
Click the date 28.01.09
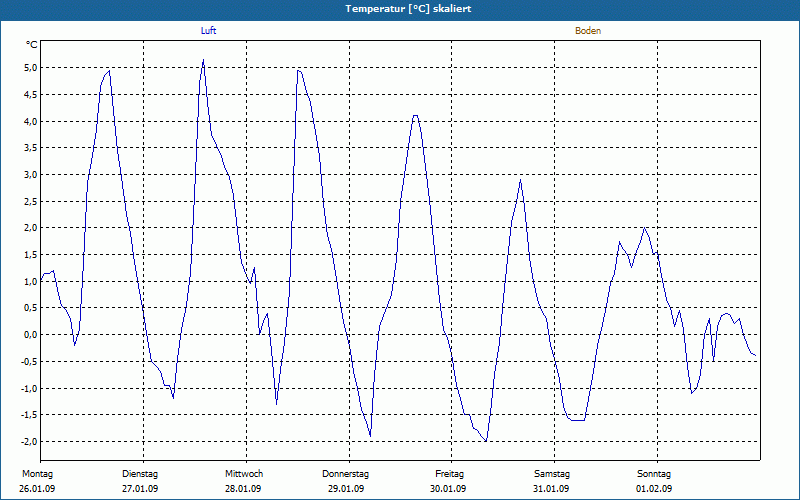pos(243,489)
